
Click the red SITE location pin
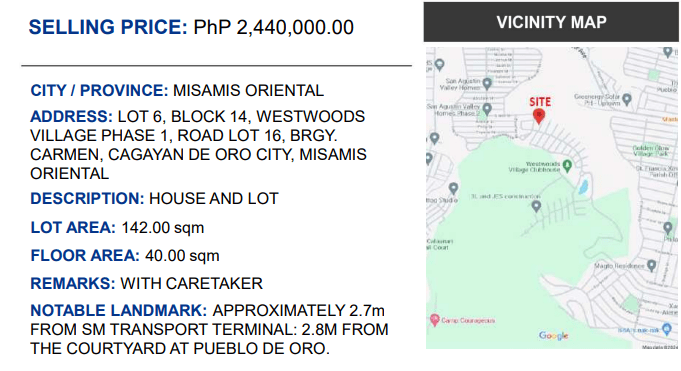click(539, 116)
